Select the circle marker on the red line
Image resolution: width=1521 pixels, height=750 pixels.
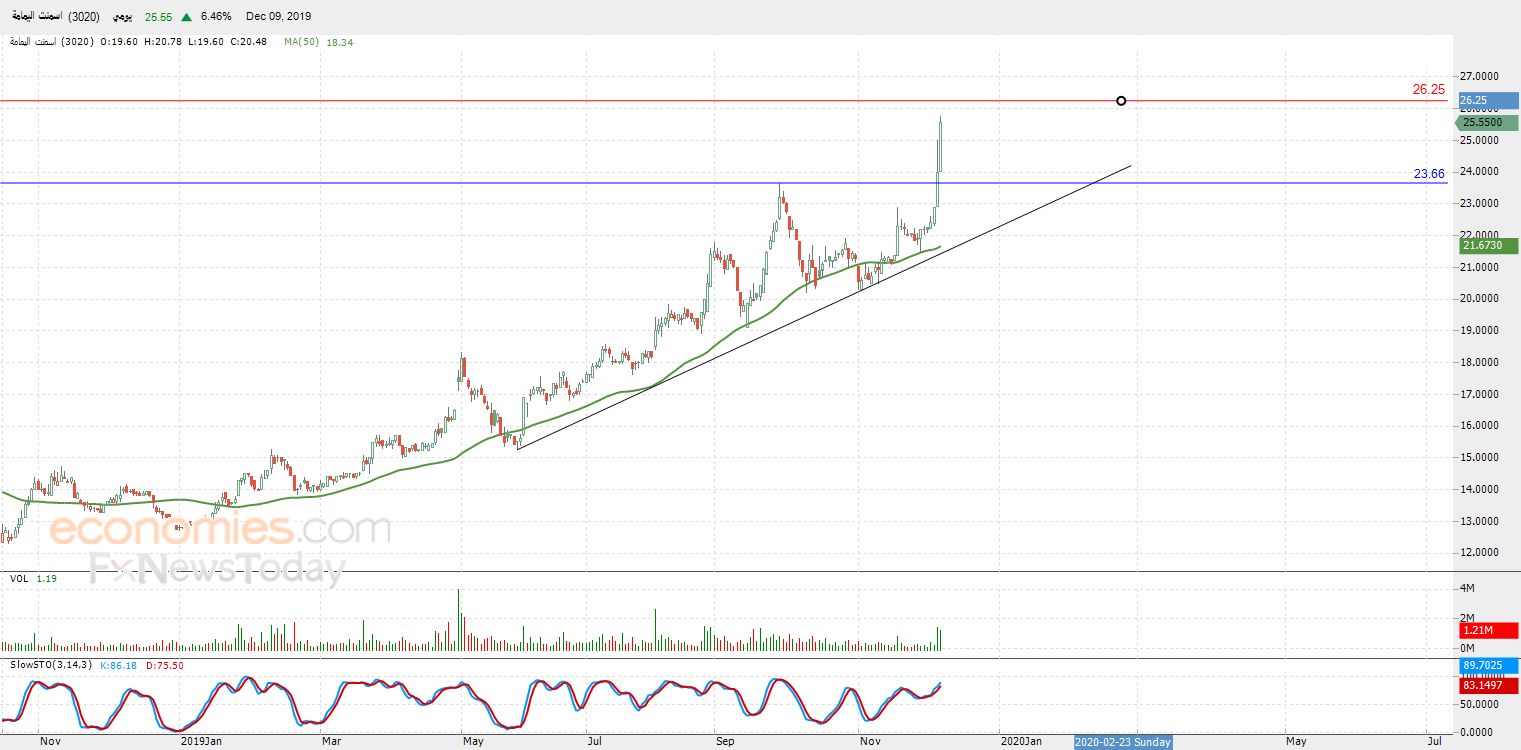click(1121, 101)
